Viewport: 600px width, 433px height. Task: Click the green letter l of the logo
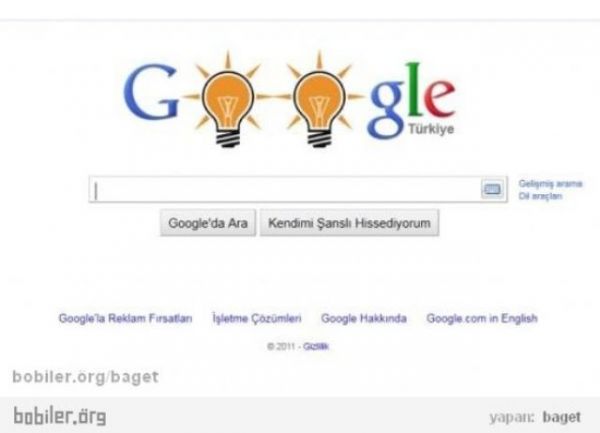pyautogui.click(x=414, y=89)
